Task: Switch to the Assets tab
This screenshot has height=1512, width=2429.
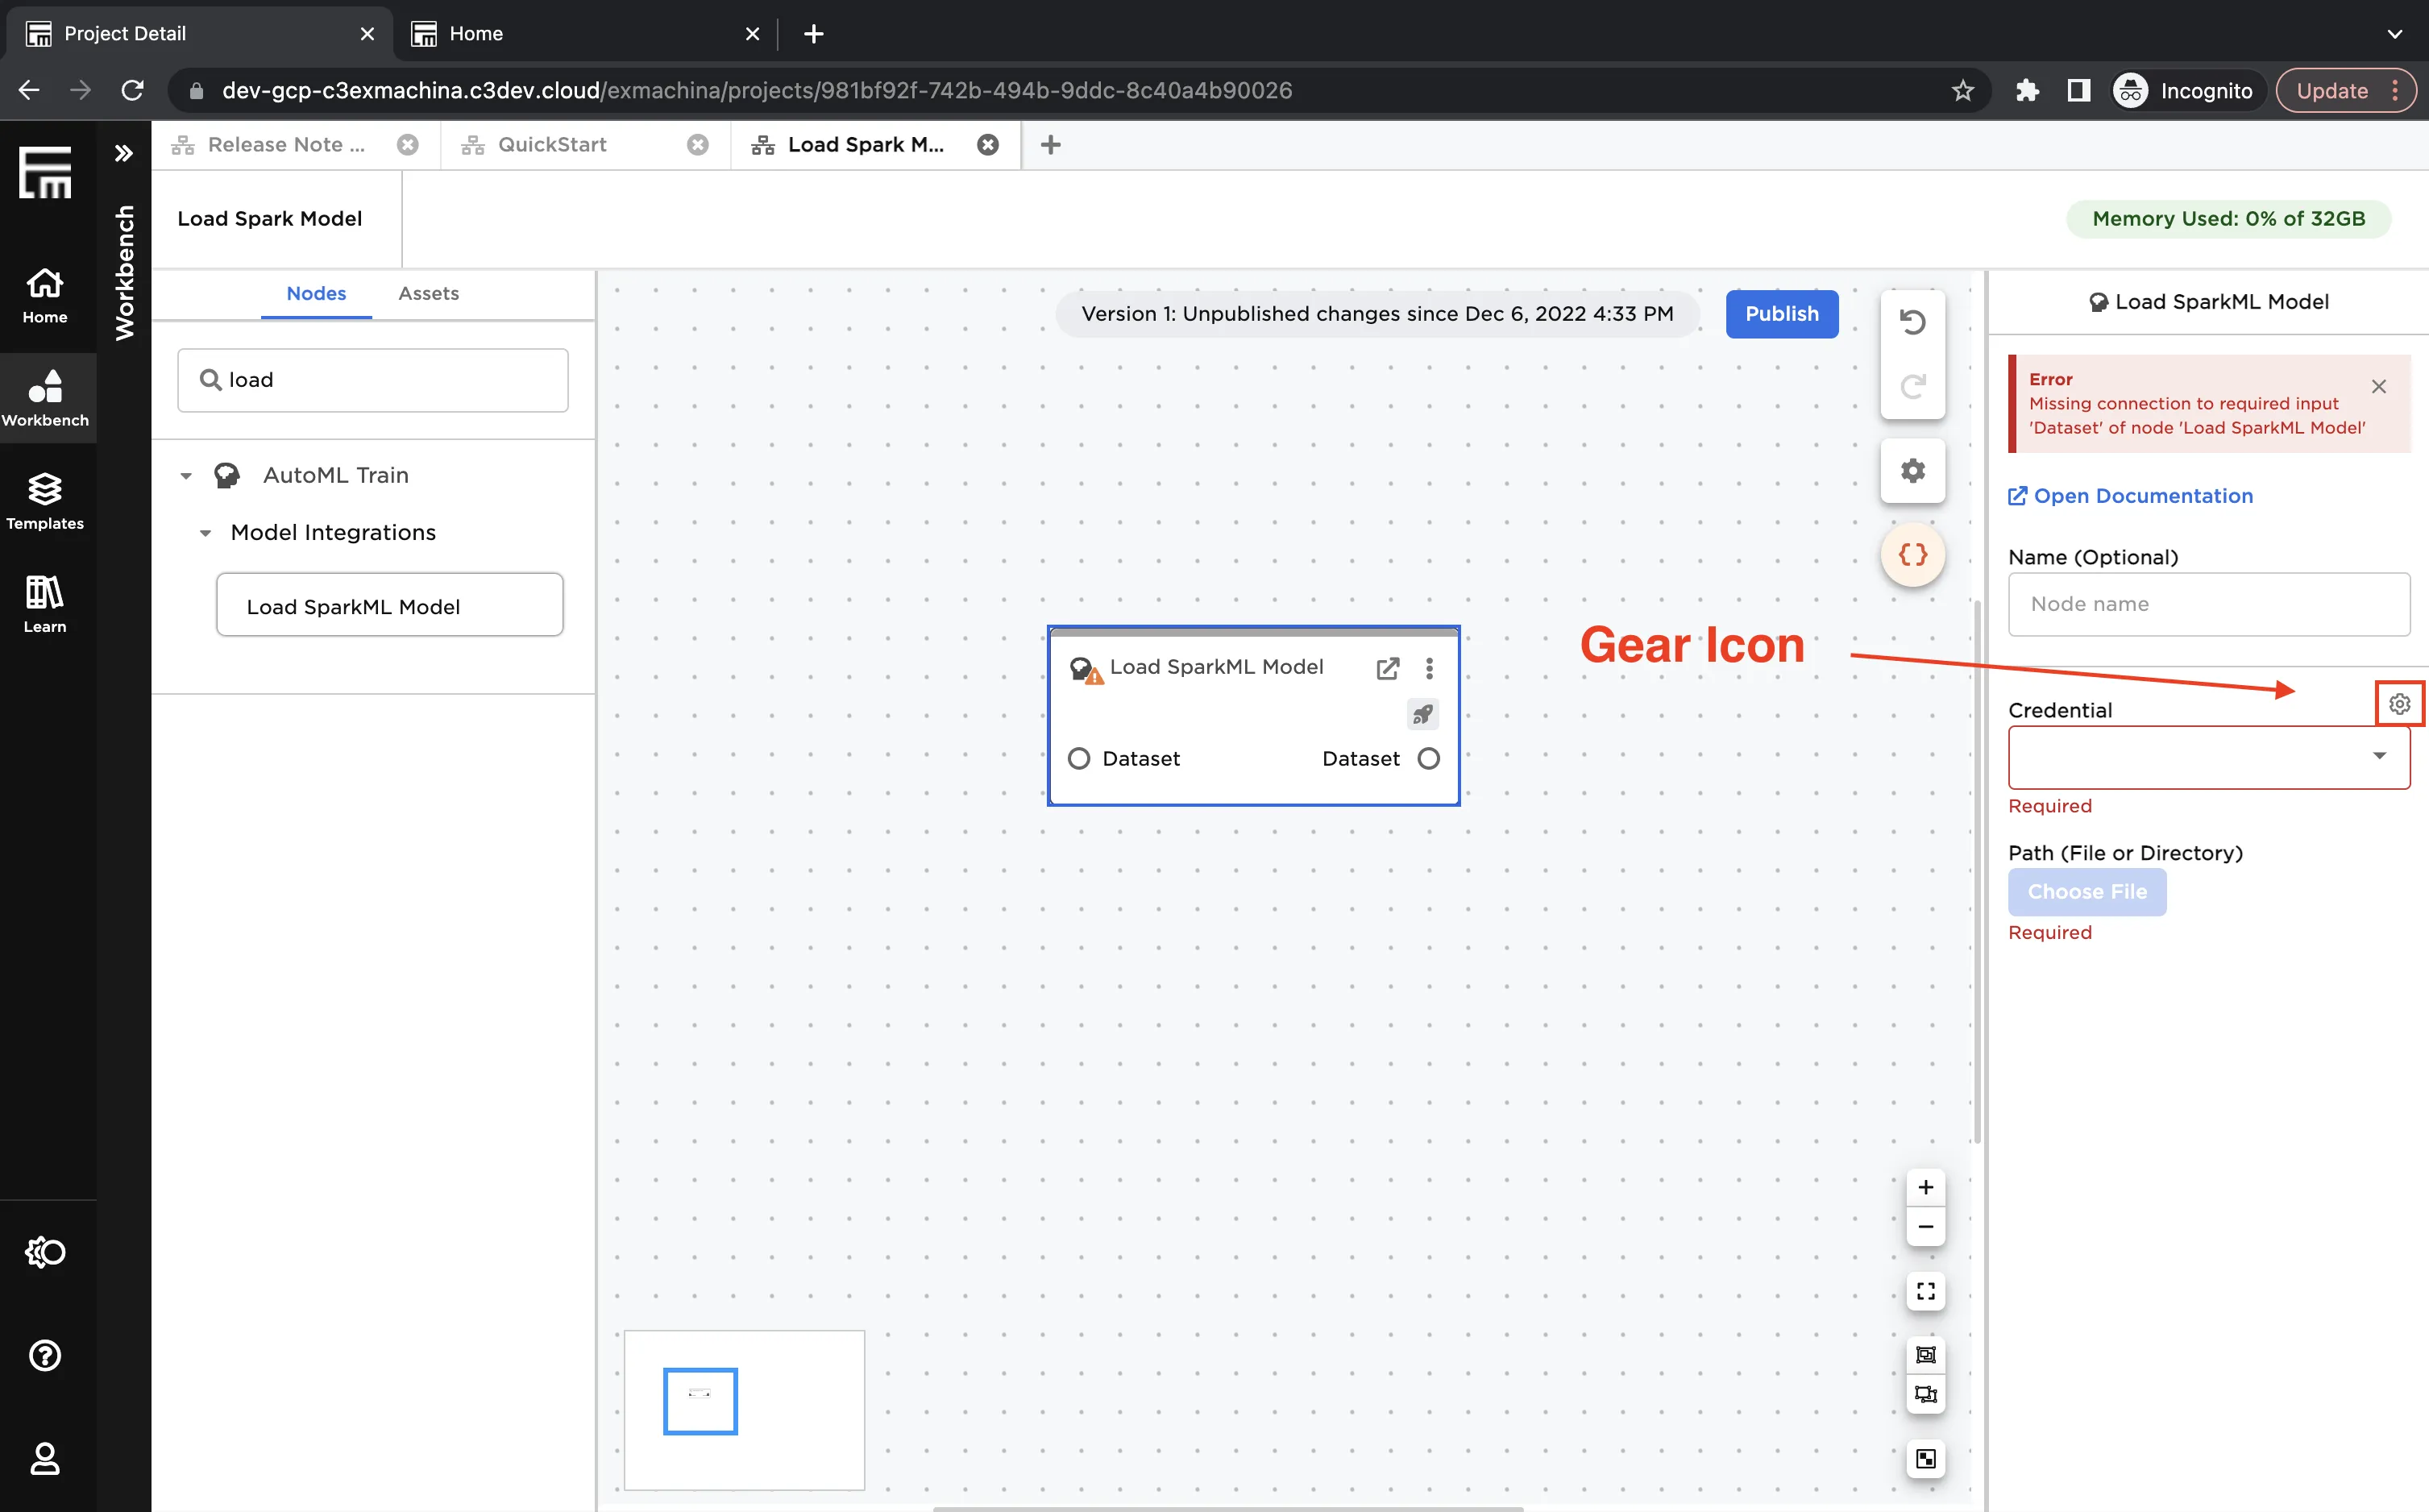Action: [x=428, y=294]
